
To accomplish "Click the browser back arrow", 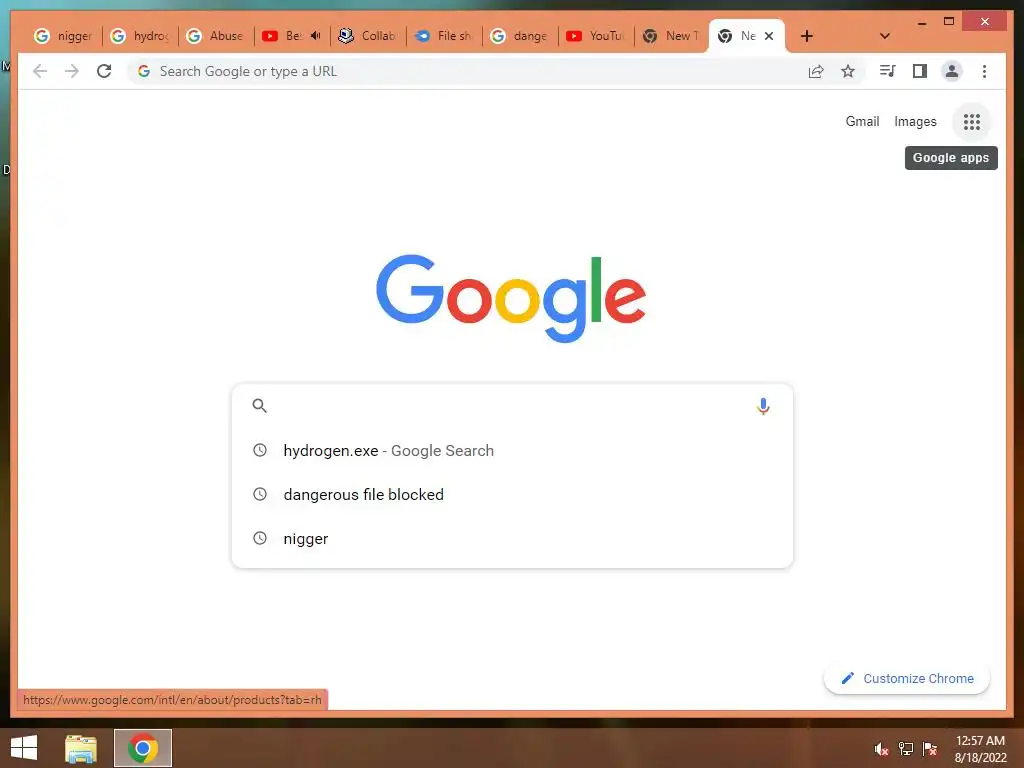I will pyautogui.click(x=40, y=71).
